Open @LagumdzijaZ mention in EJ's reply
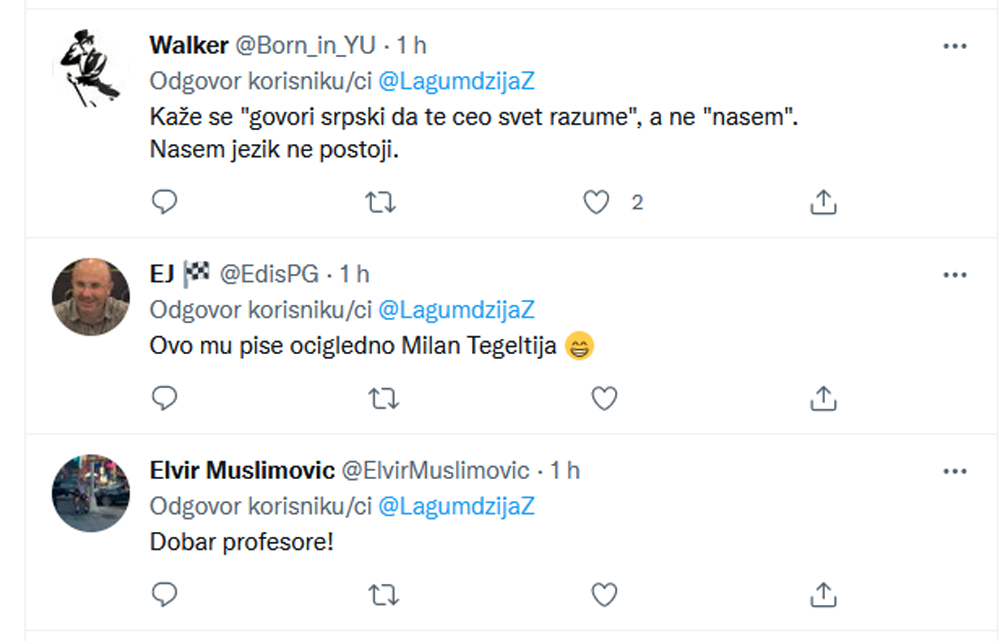 456,308
